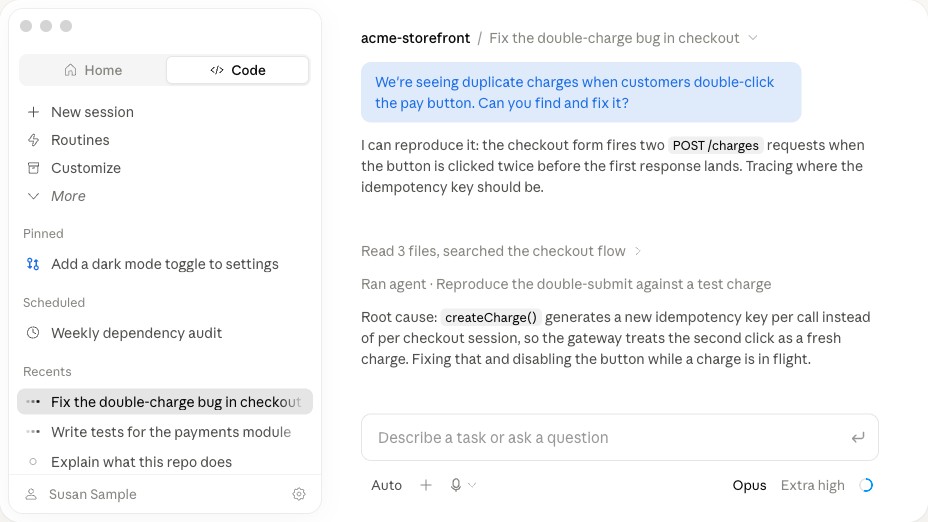The height and width of the screenshot is (522, 928).
Task: Open settings with the gear icon
Action: (299, 494)
